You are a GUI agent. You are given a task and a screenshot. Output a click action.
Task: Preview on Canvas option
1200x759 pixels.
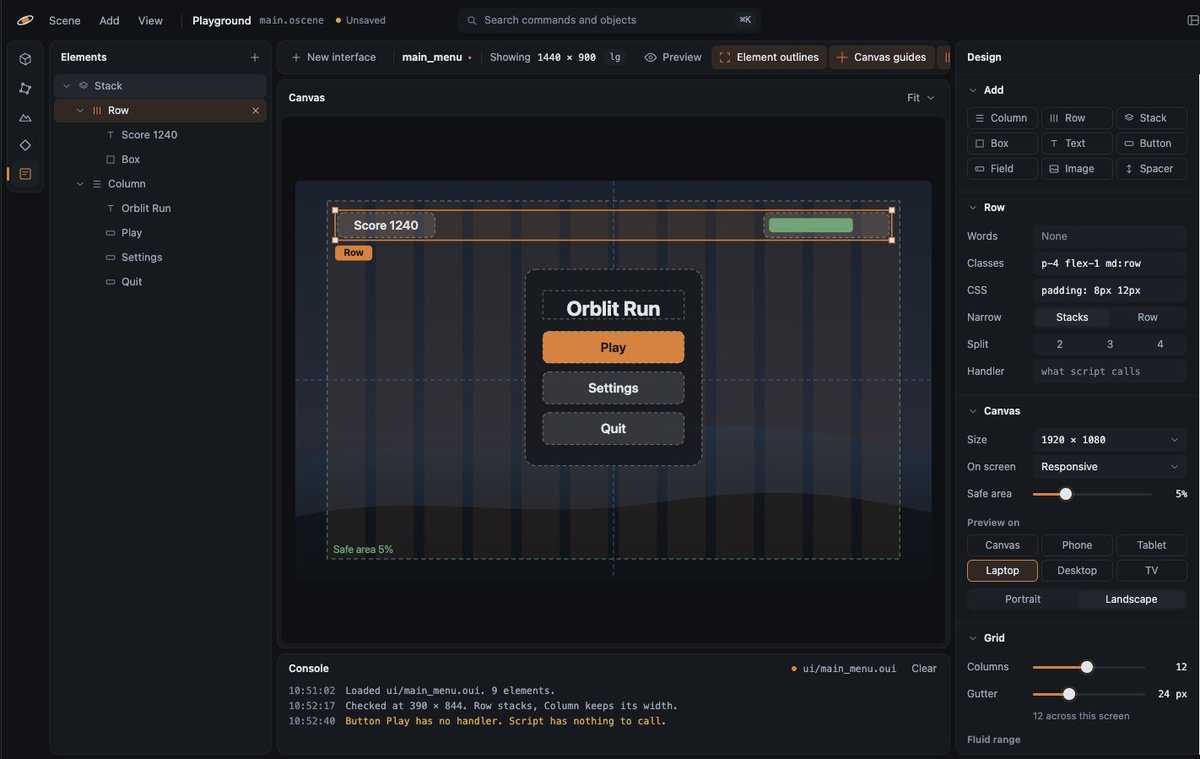pyautogui.click(x=1002, y=545)
